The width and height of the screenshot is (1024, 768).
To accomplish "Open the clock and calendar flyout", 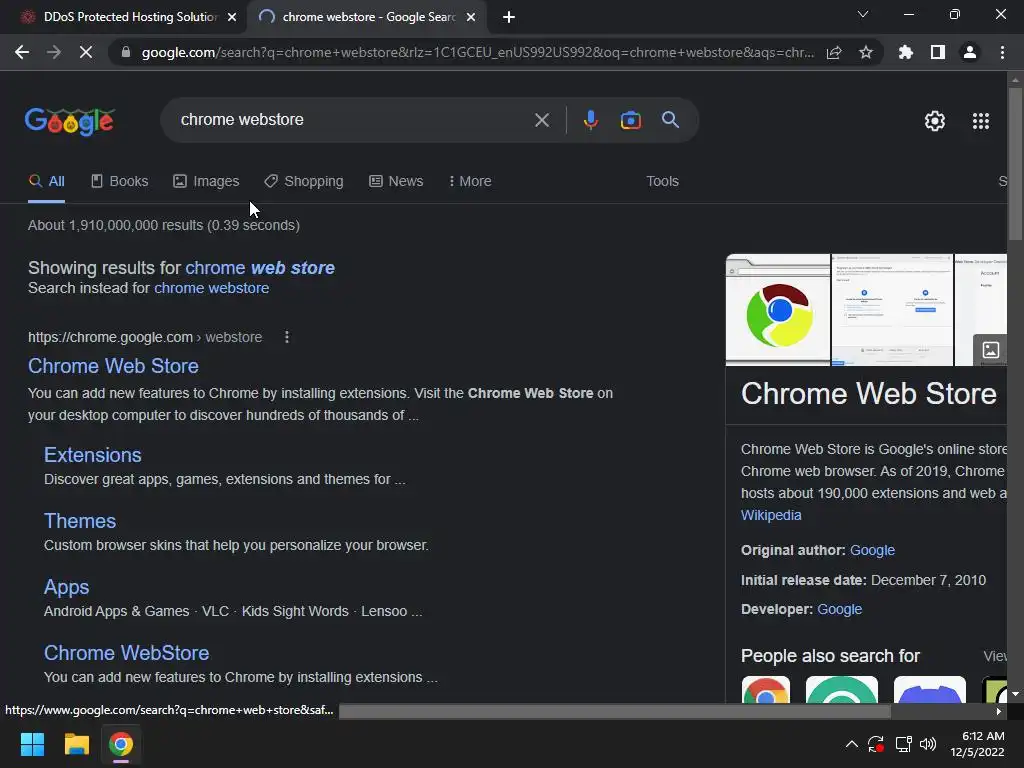I will point(977,744).
